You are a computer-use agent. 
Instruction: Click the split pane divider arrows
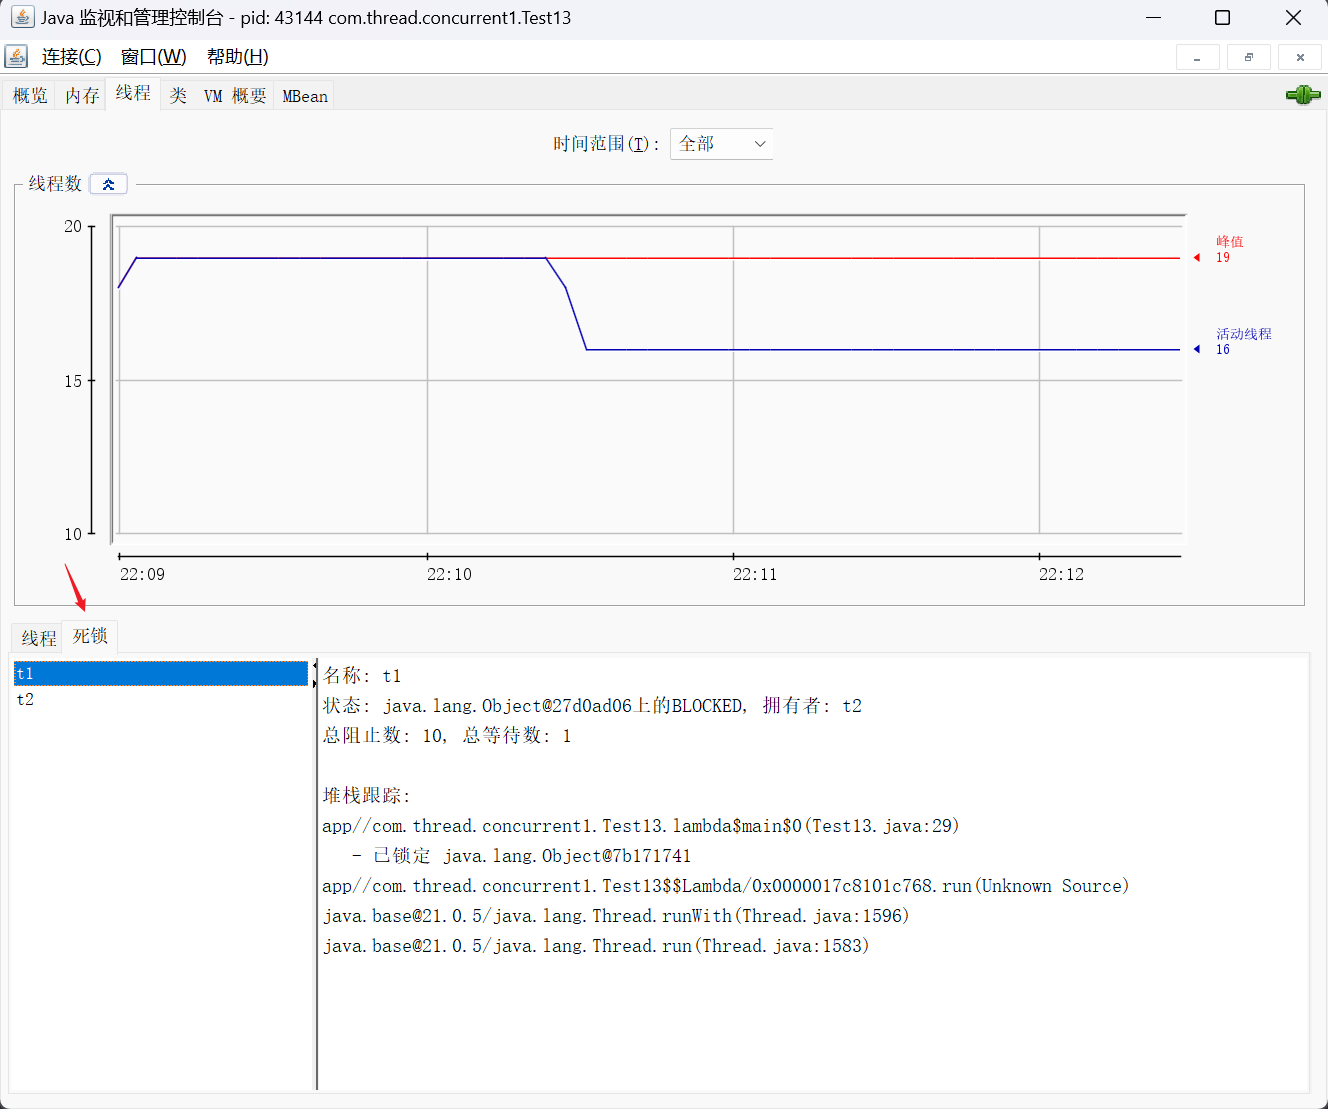[x=315, y=674]
